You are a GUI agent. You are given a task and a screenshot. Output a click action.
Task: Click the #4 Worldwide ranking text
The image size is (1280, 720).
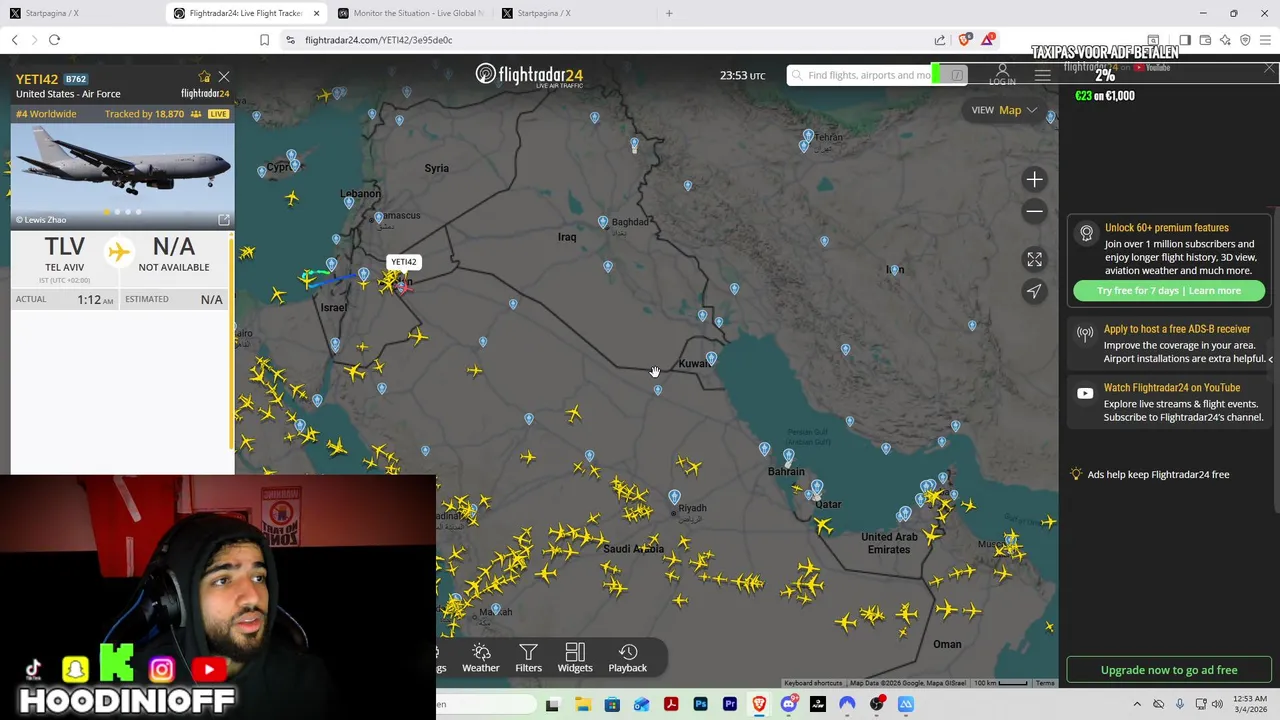(x=46, y=114)
